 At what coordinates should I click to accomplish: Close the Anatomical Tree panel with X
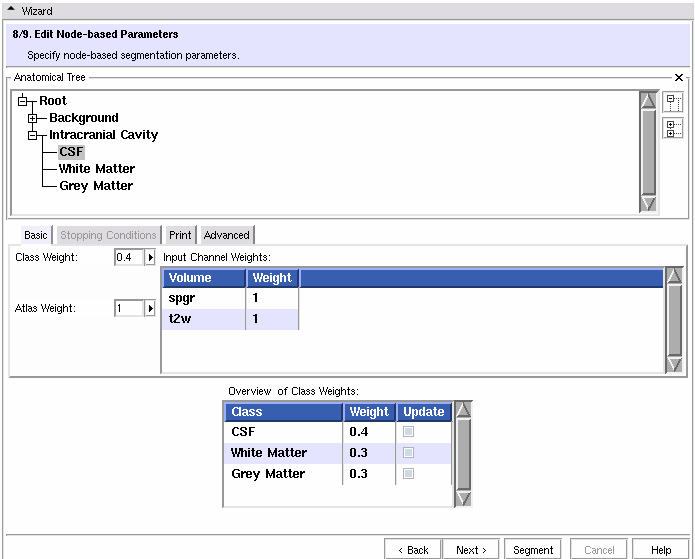click(679, 77)
